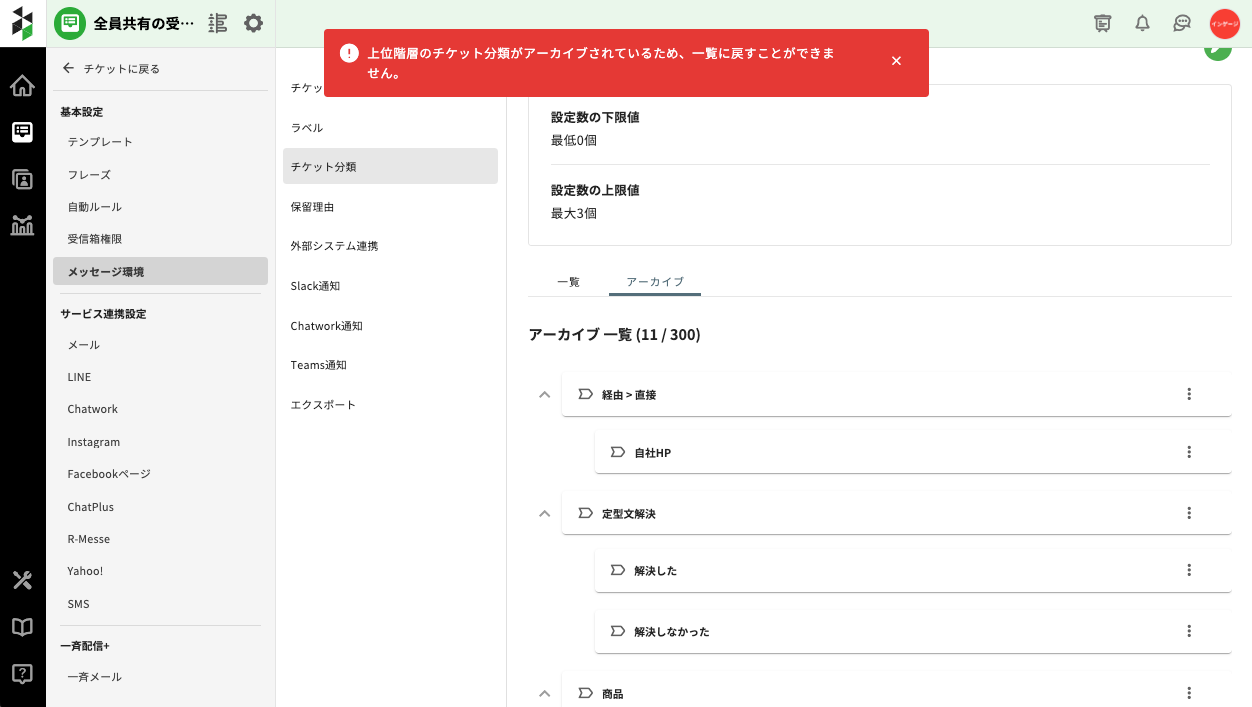Collapse the 経由 > 直接 archive group

click(544, 395)
